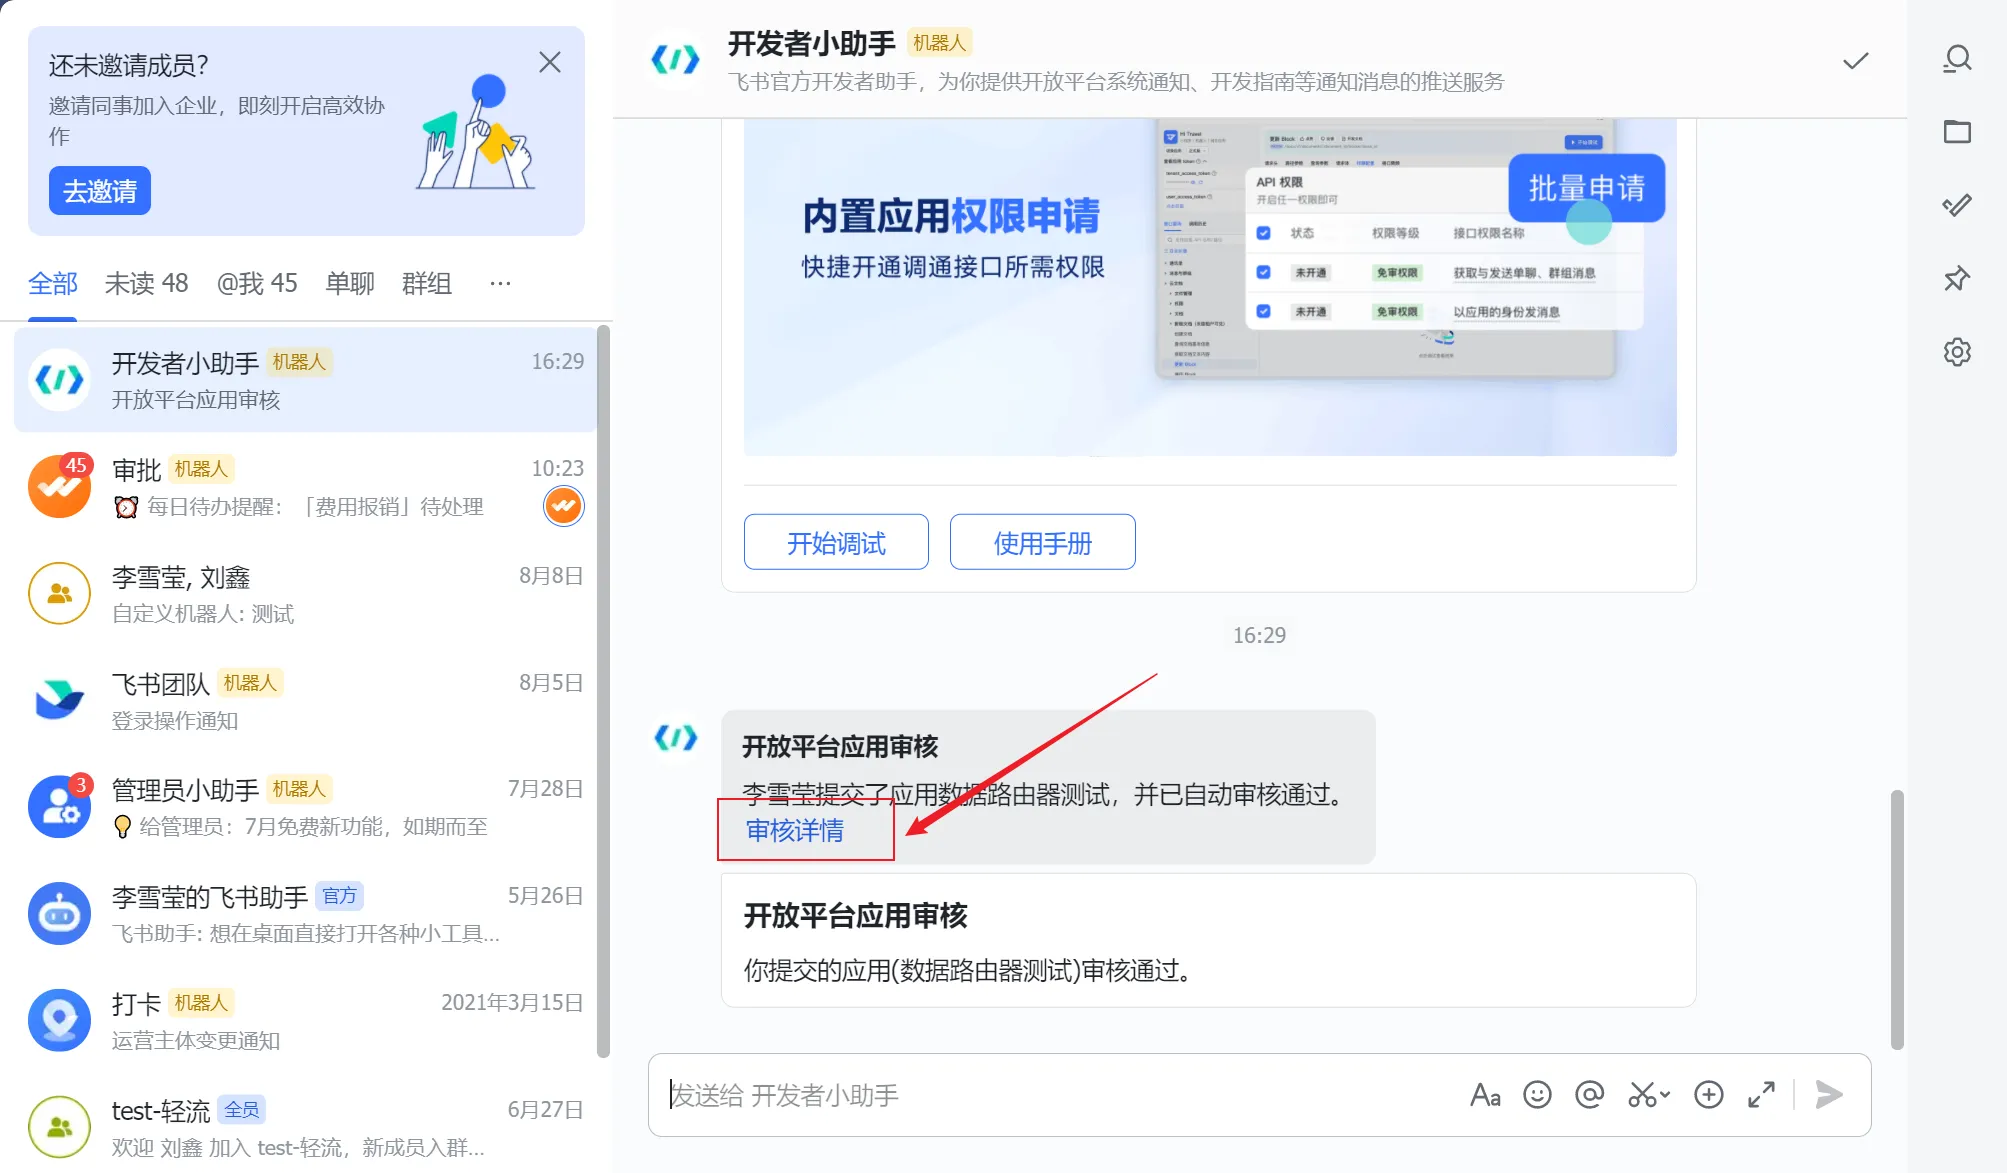Open the folder icon in right sidebar
This screenshot has width=2007, height=1173.
(1957, 132)
